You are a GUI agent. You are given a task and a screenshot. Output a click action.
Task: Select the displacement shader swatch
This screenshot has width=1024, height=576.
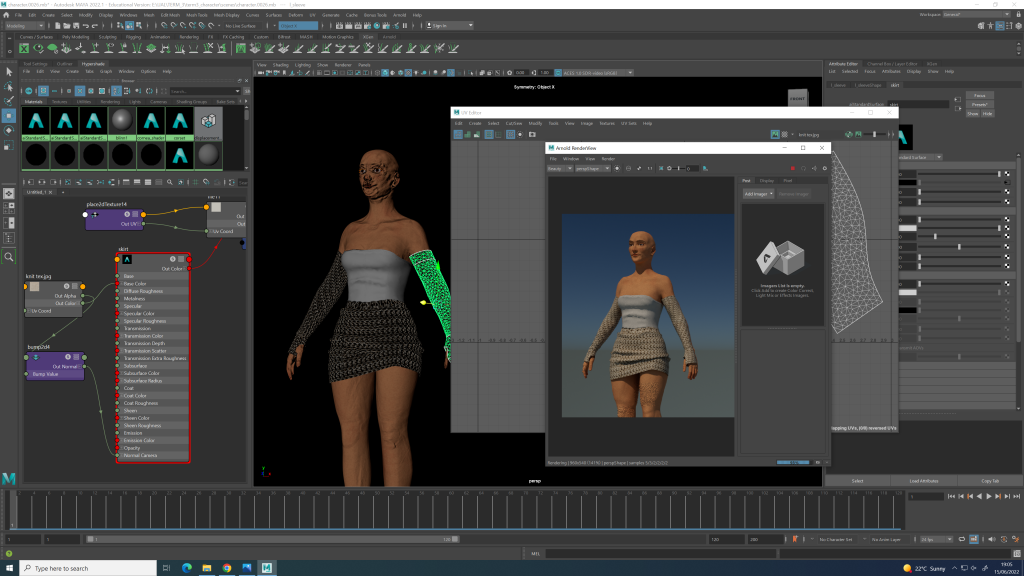pos(208,123)
